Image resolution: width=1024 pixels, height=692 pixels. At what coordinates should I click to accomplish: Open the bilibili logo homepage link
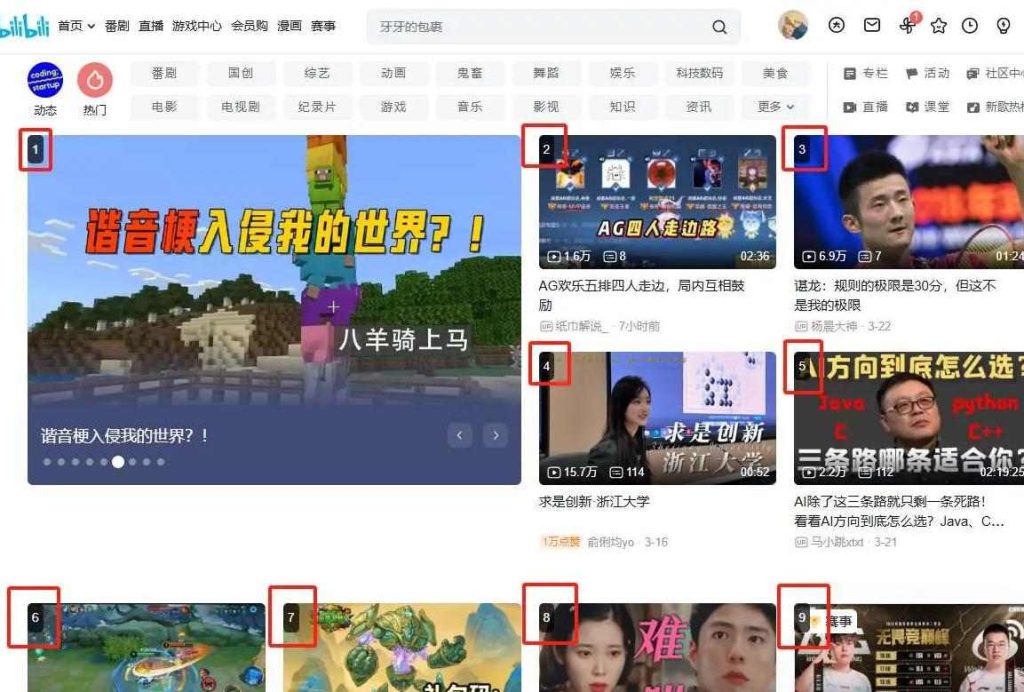point(24,26)
